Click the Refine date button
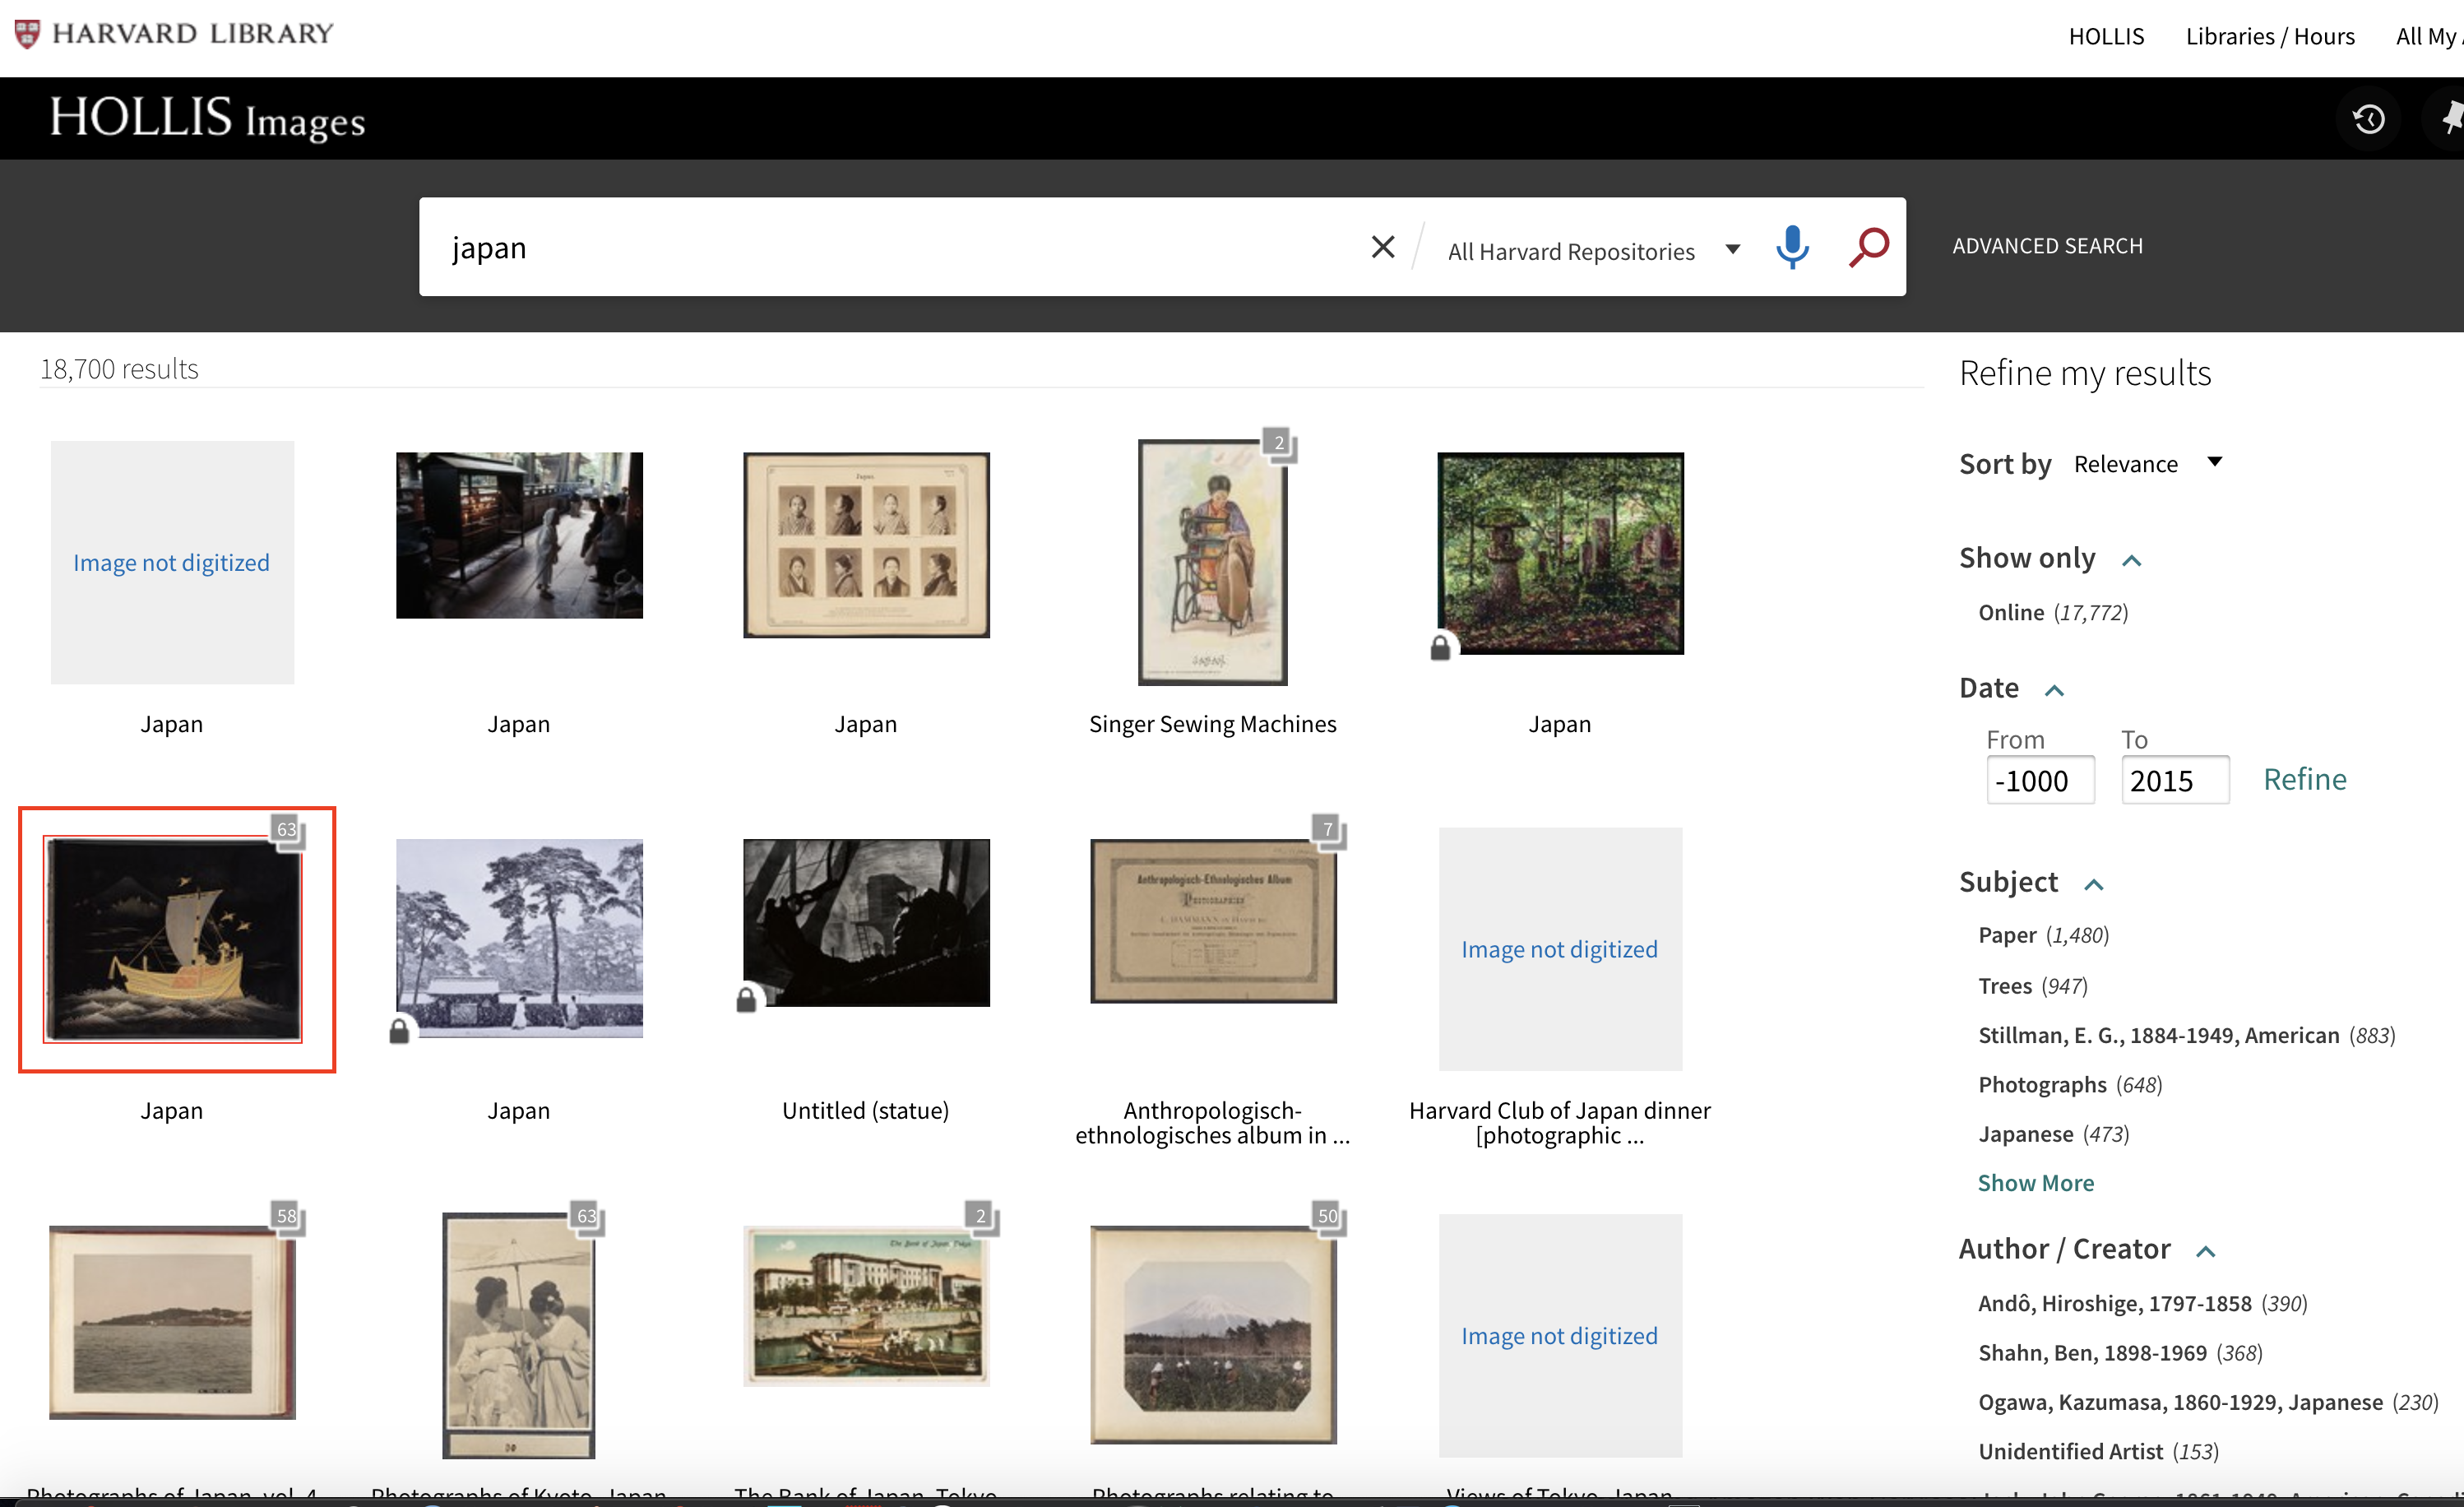The image size is (2464, 1507). pos(2305,778)
